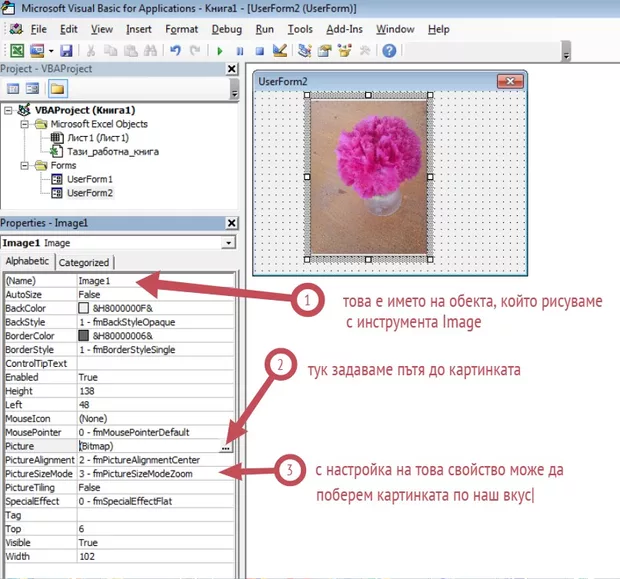Open the Image1 object dropdown in Properties
Screen dimensions: 620x579
(229, 242)
